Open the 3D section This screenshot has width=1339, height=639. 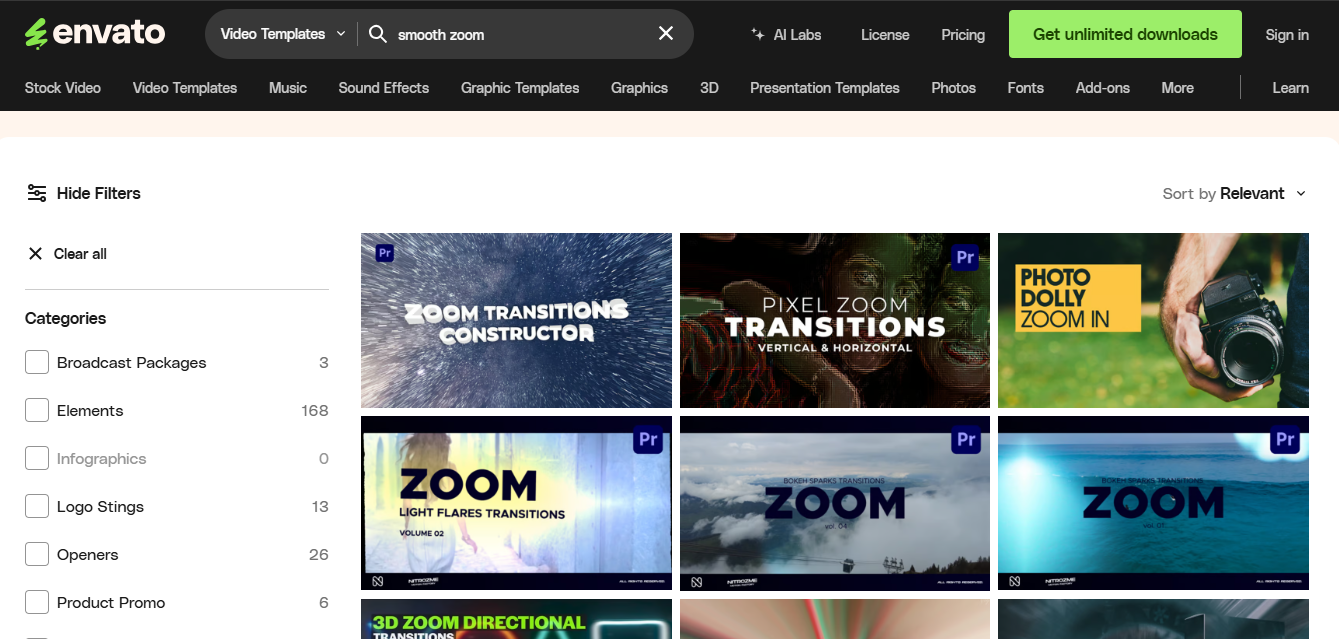coord(709,88)
